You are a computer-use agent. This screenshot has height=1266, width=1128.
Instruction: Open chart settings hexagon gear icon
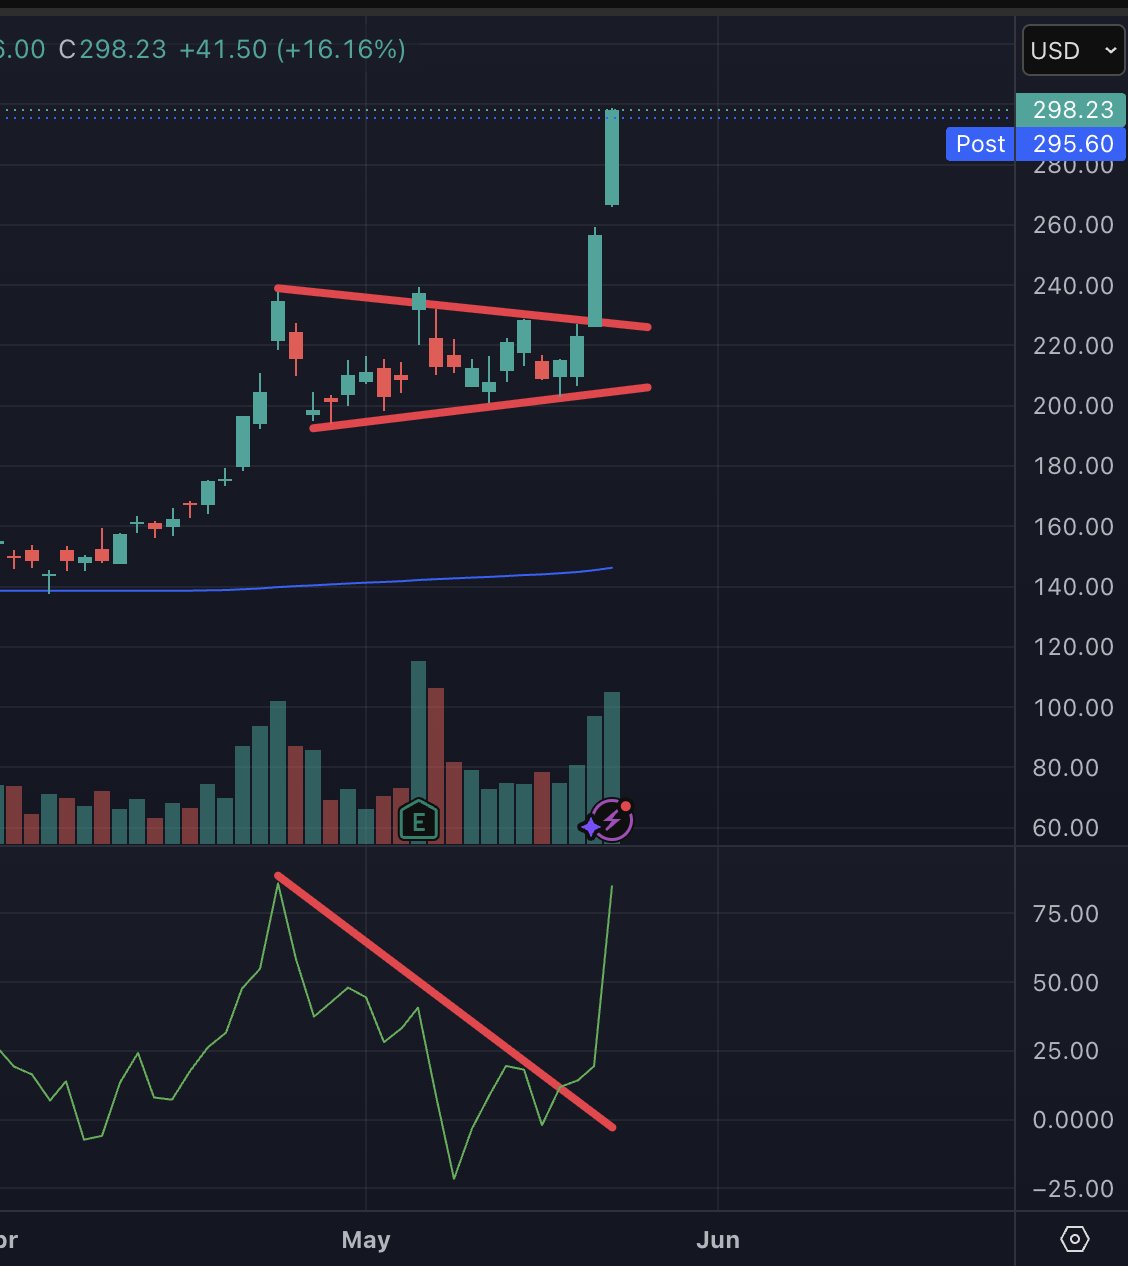(1074, 1239)
